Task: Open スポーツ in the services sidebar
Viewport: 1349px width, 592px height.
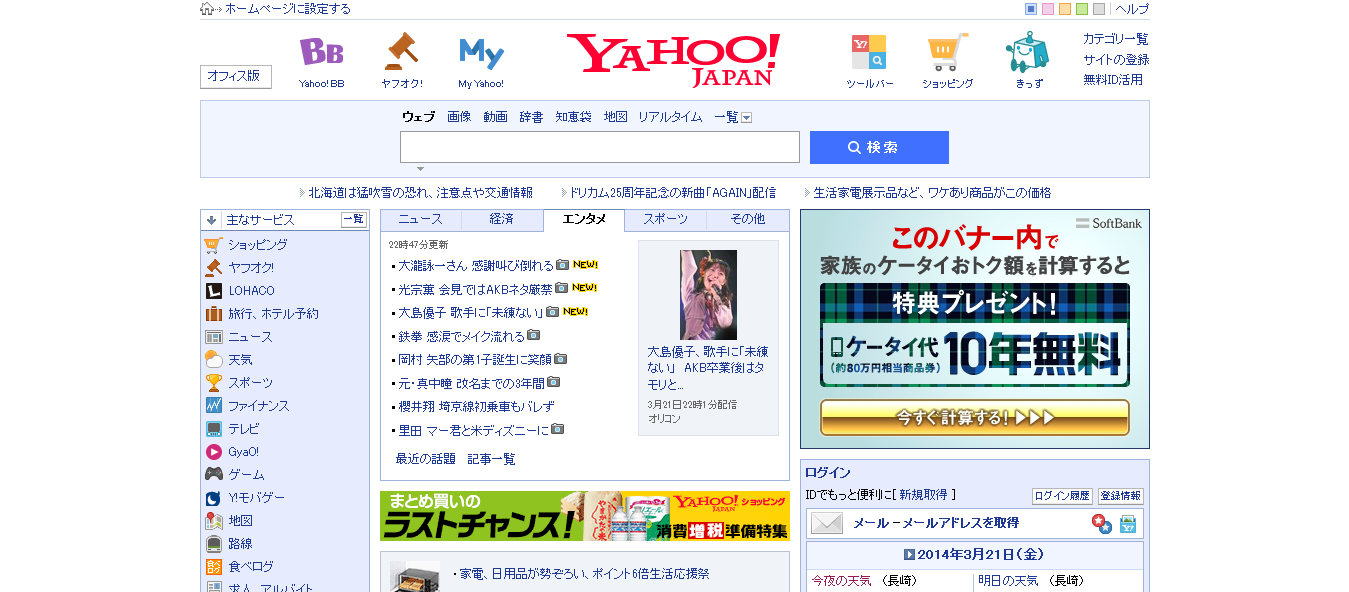Action: click(x=250, y=383)
